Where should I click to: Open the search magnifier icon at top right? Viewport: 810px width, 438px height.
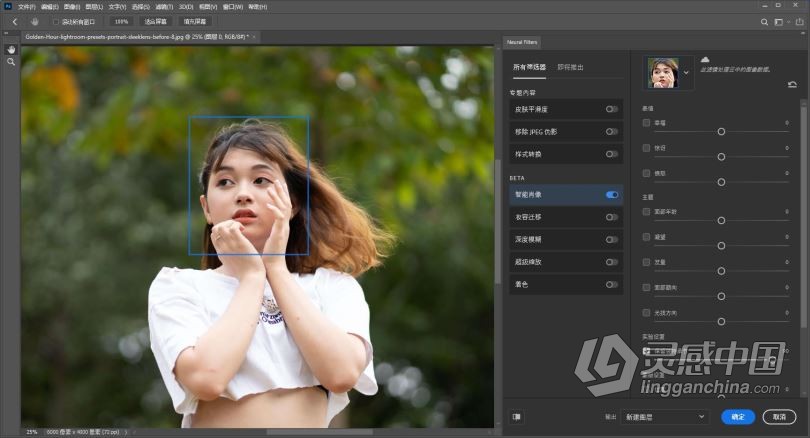point(764,22)
